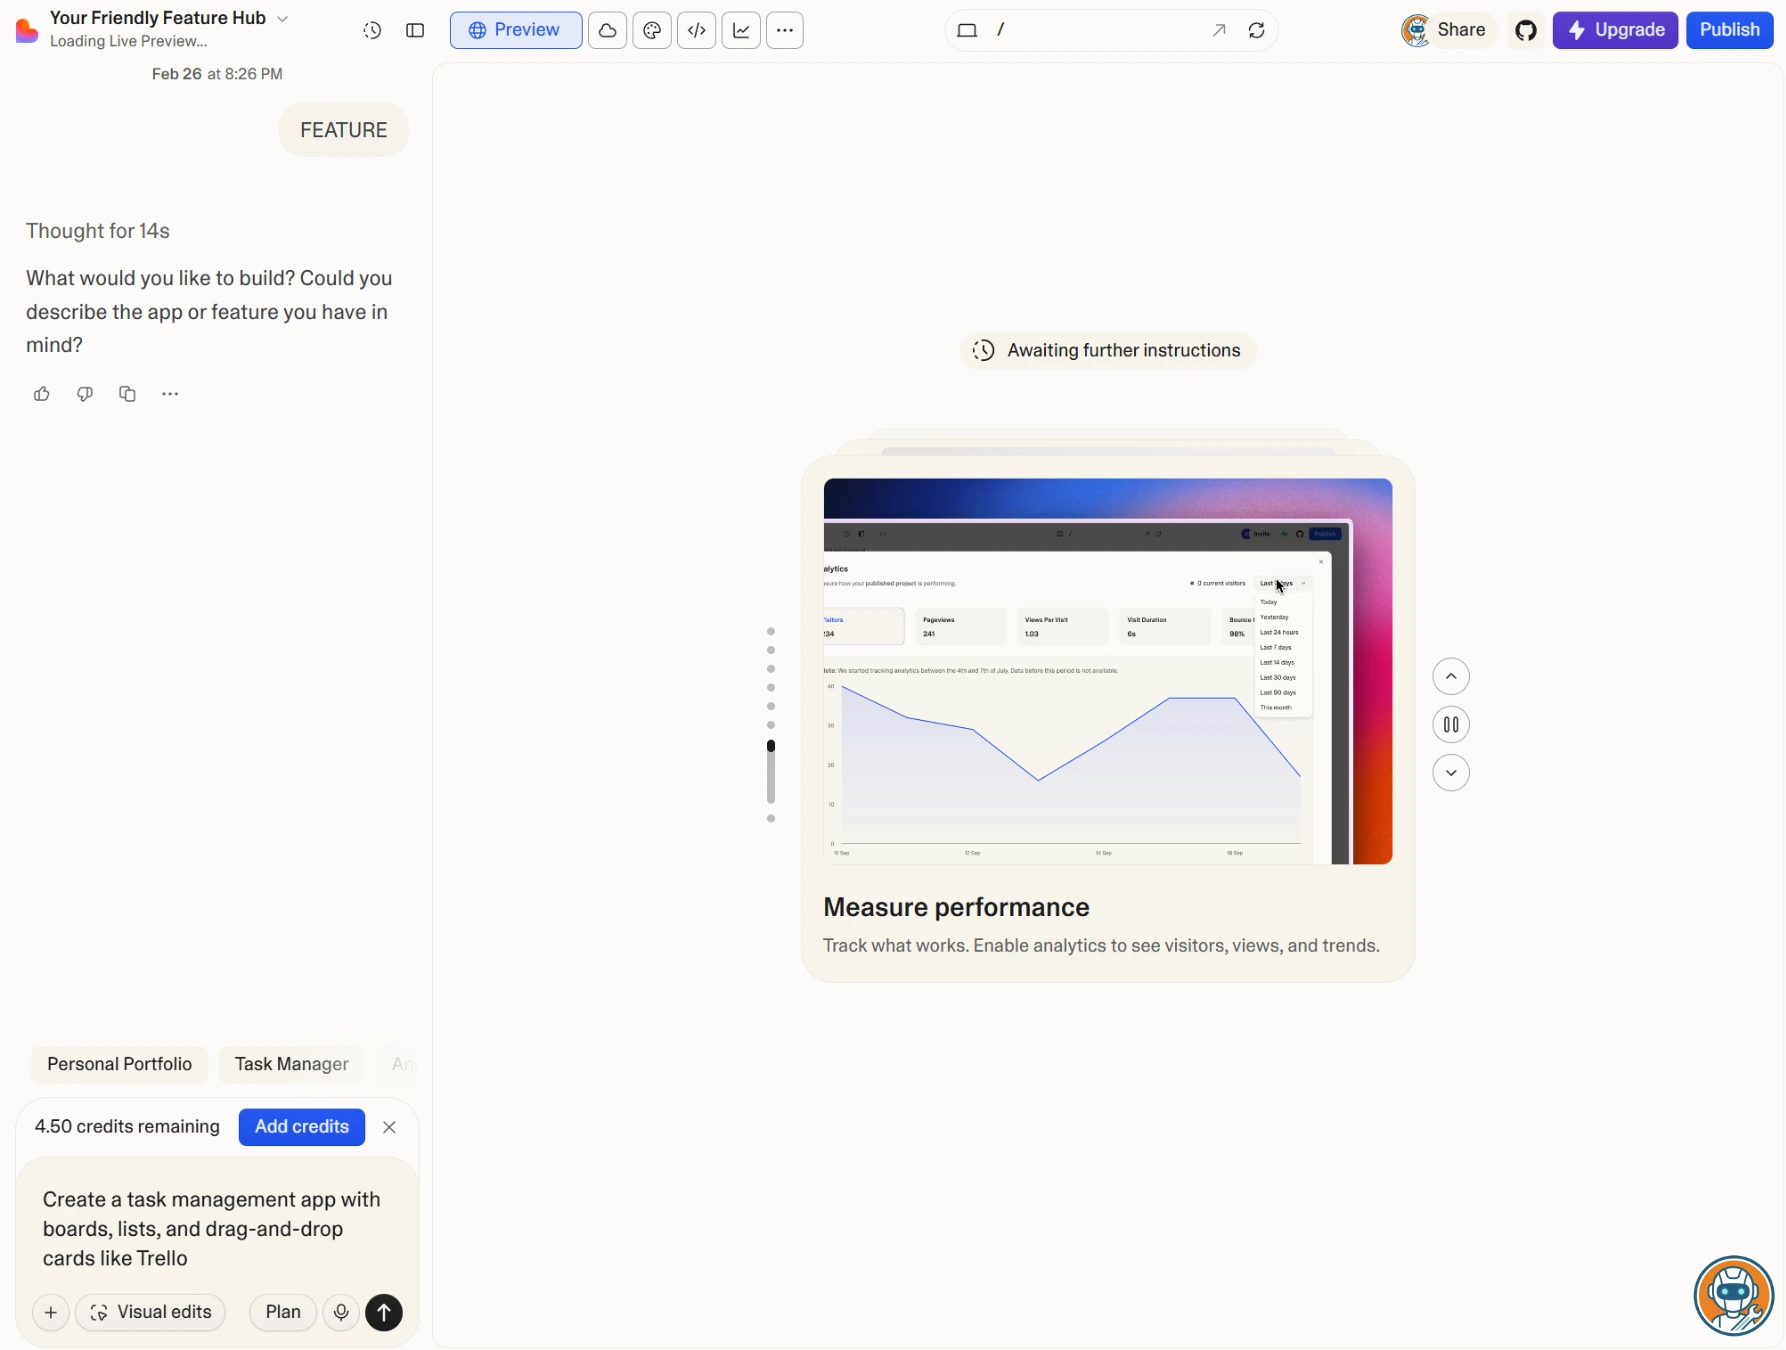Toggle Visual edits mode
This screenshot has width=1786, height=1350.
click(x=151, y=1312)
